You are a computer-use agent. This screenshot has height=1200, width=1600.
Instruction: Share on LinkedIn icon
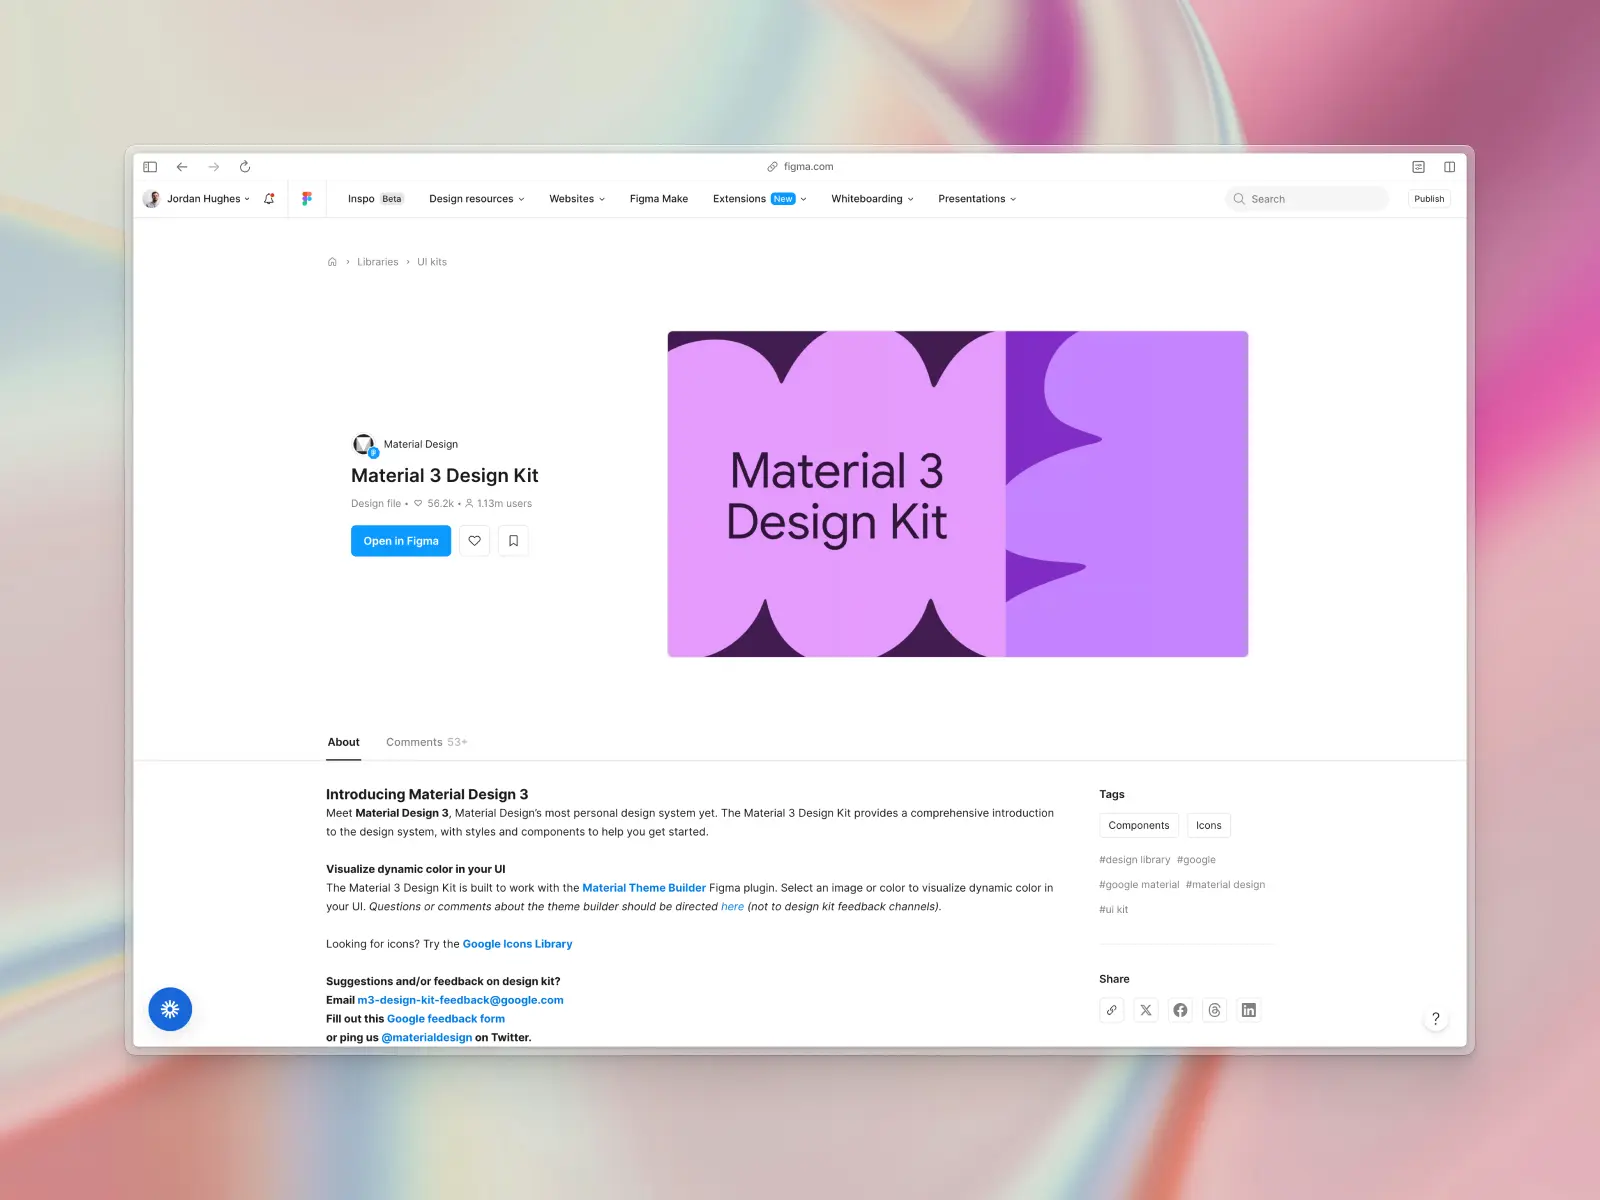click(1249, 1010)
